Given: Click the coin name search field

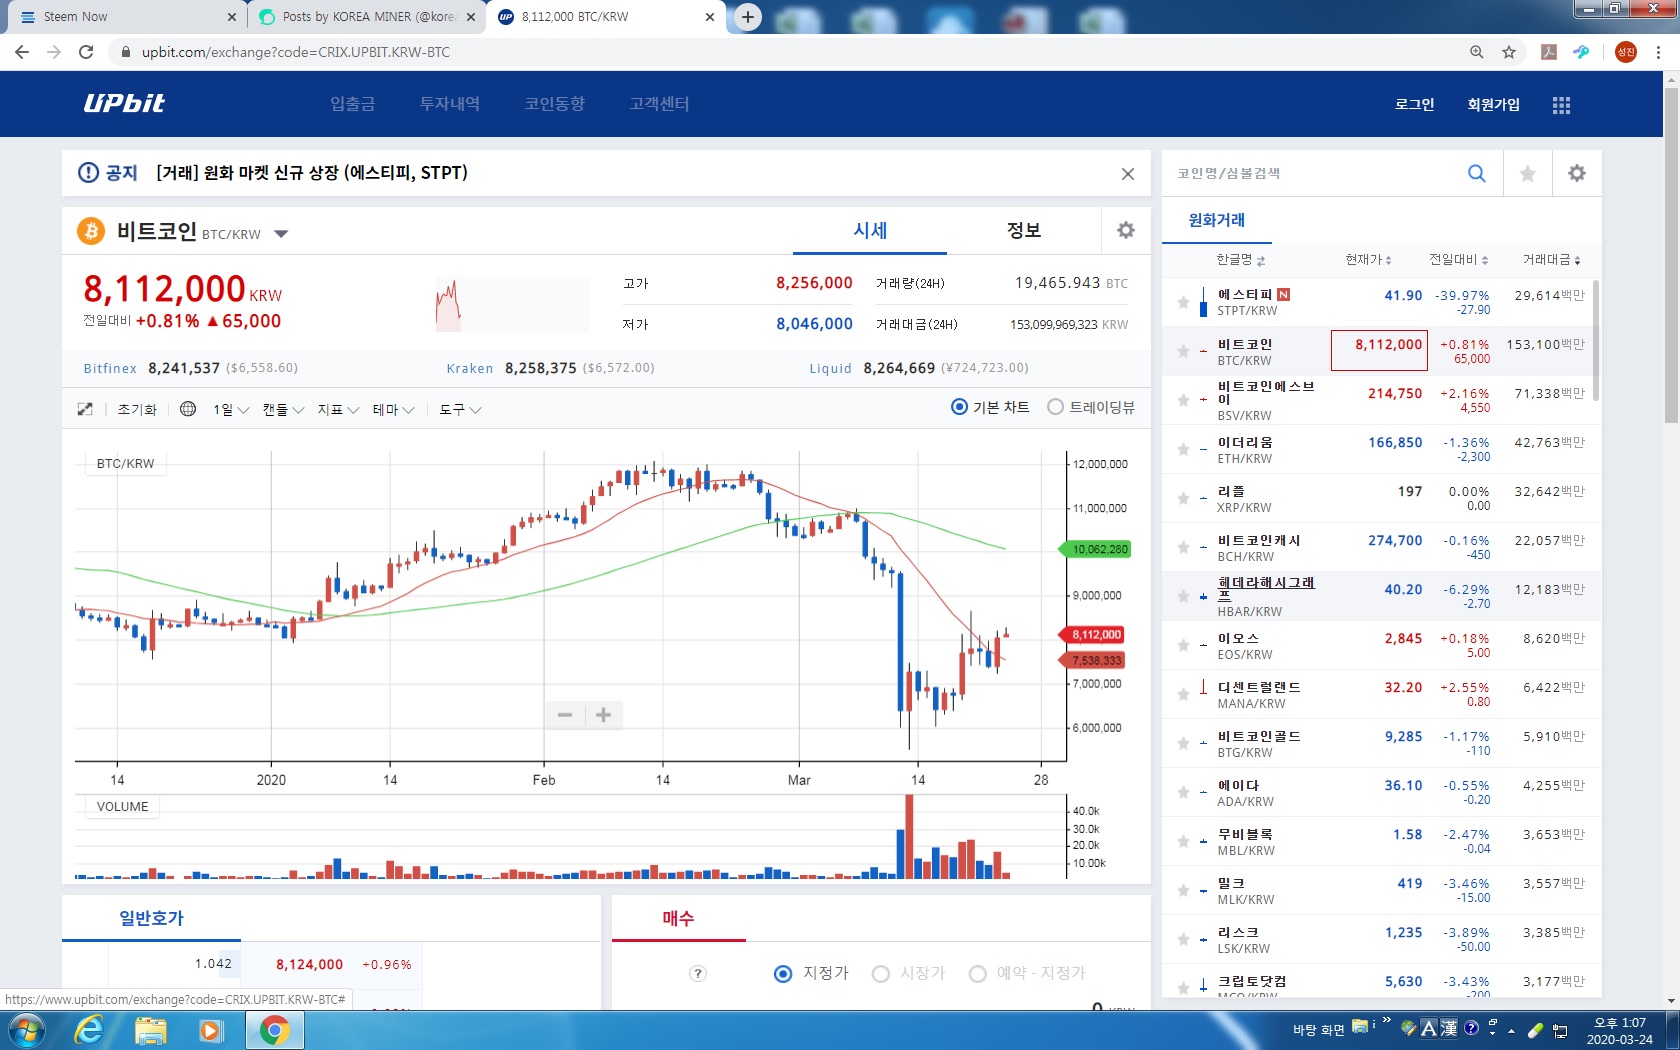Looking at the screenshot, I should (1310, 173).
